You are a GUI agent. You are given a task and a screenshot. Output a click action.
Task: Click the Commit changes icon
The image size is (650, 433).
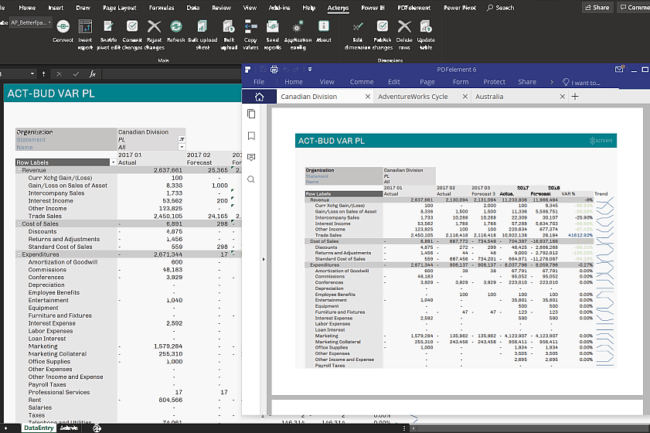pyautogui.click(x=132, y=27)
